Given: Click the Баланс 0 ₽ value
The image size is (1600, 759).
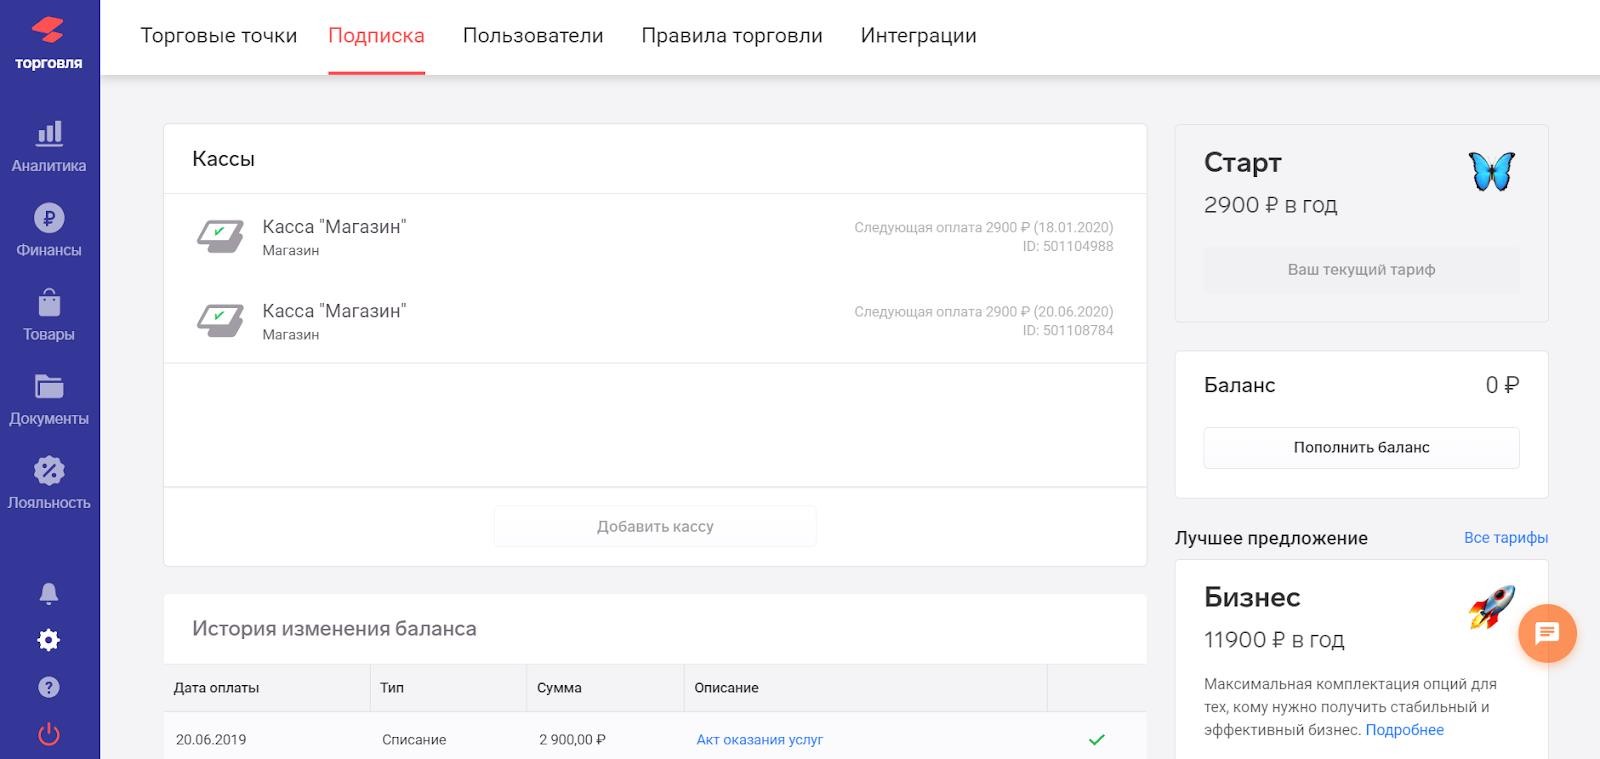Looking at the screenshot, I should point(1502,385).
